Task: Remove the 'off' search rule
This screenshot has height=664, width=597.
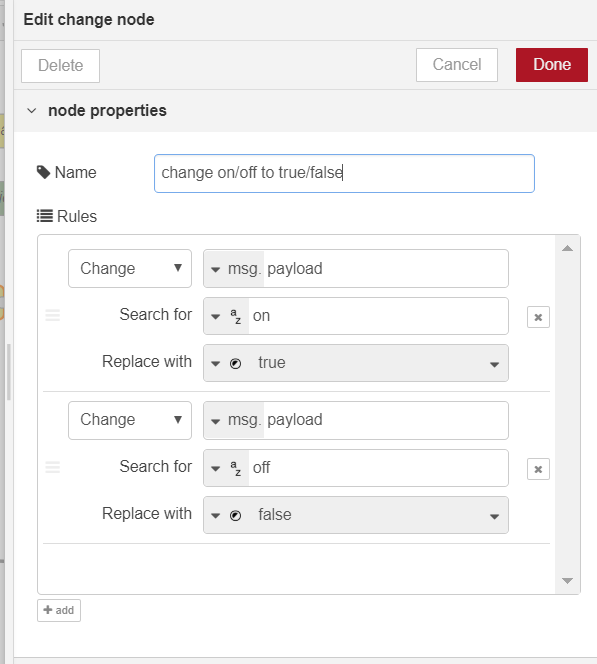Action: [538, 469]
